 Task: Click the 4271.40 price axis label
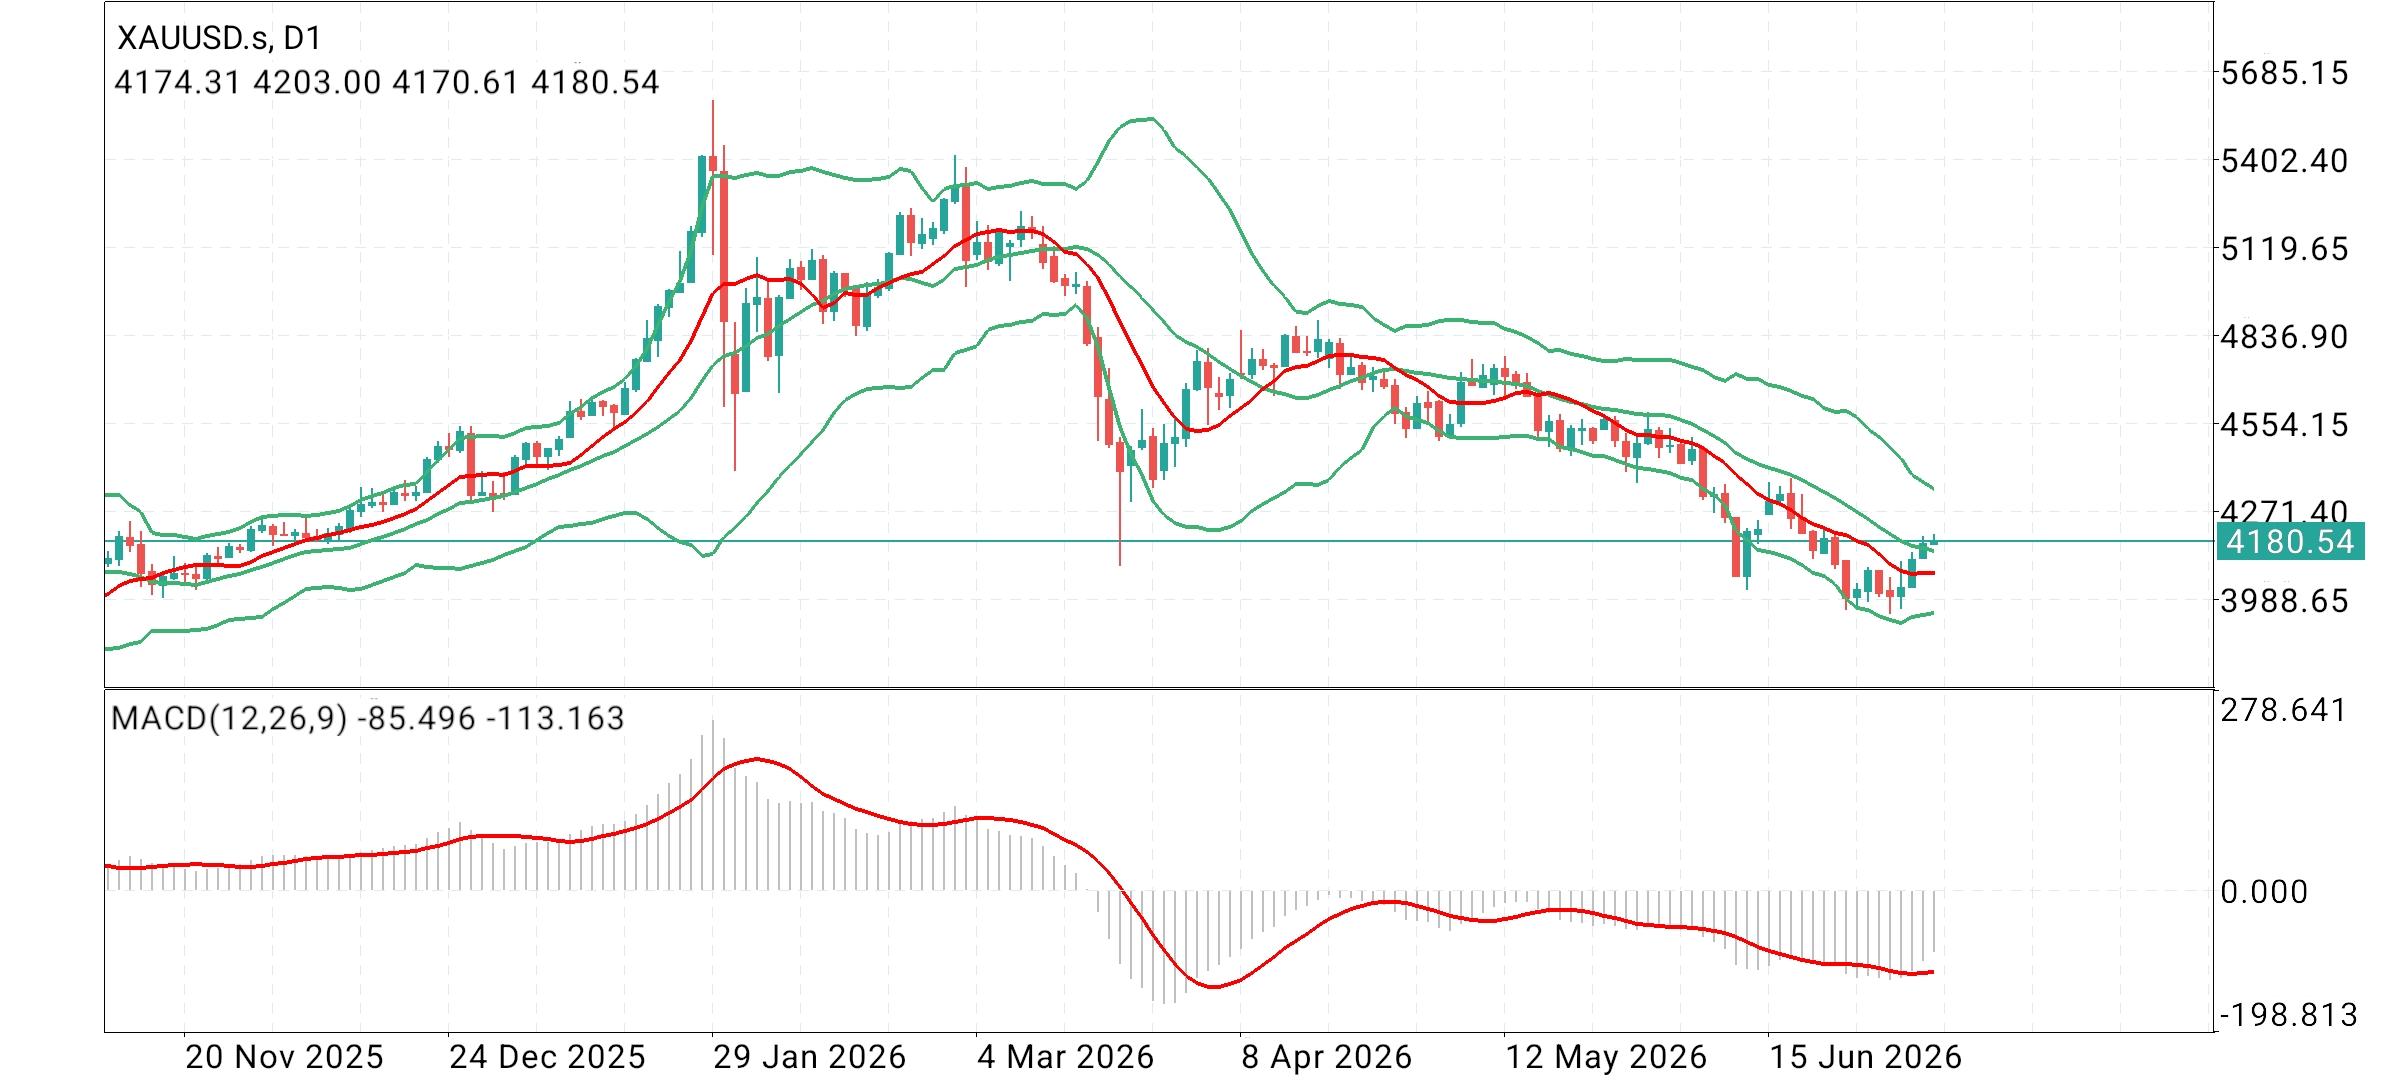2284,510
